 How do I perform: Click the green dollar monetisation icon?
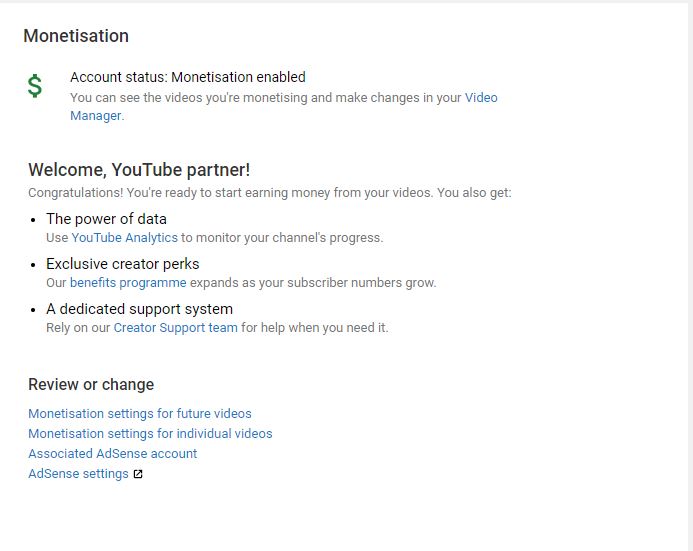[34, 86]
